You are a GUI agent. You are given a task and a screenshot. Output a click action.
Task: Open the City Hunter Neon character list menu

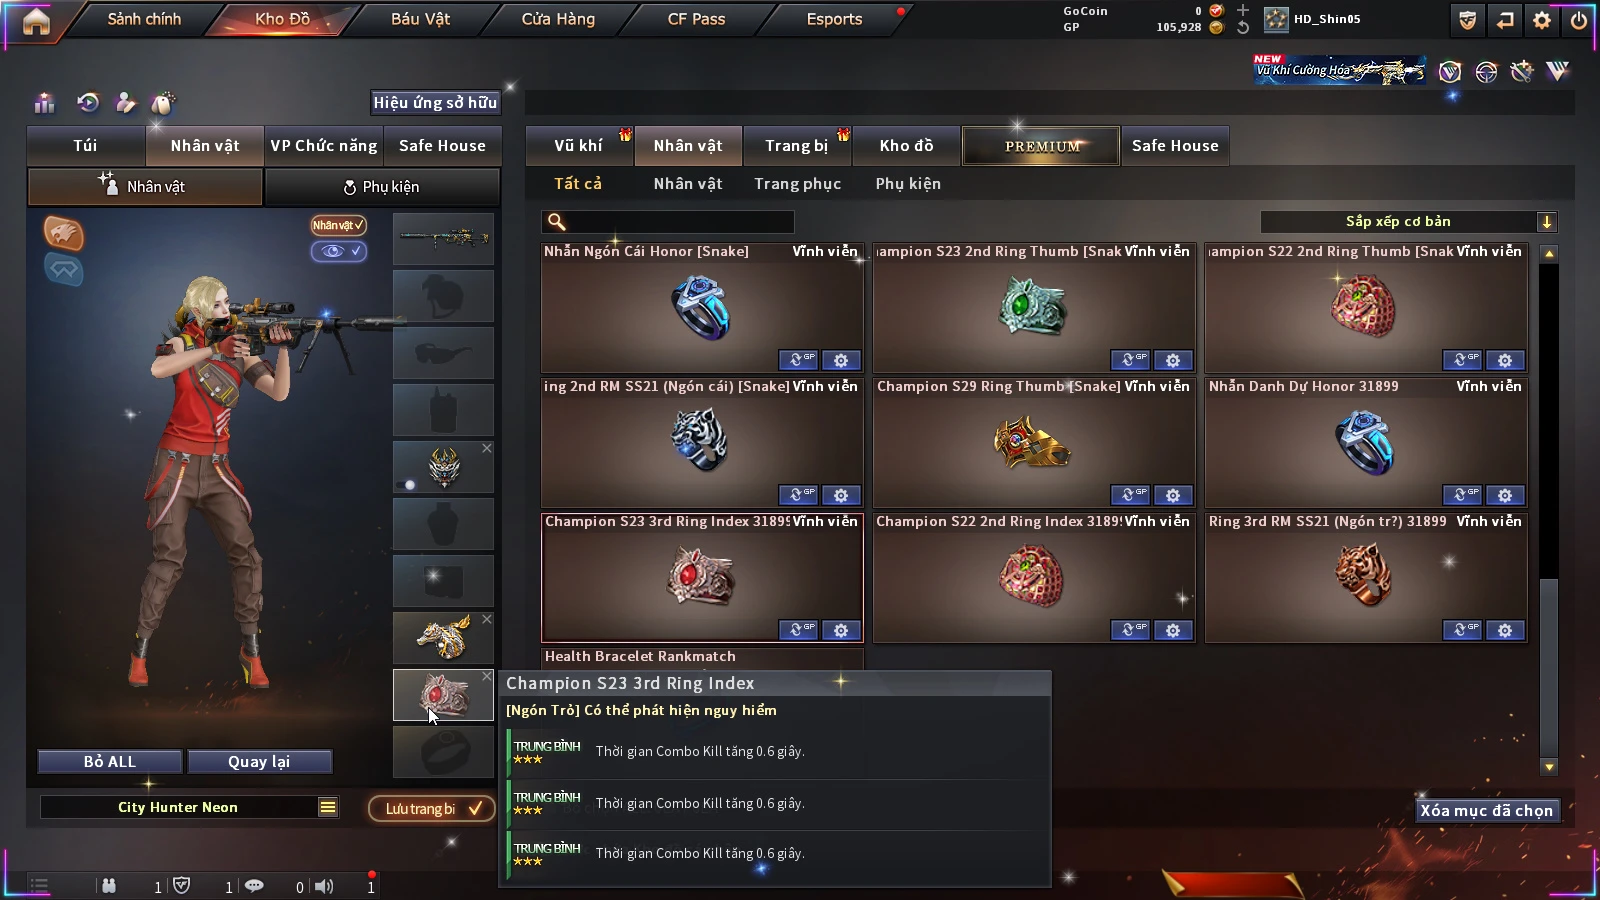click(x=328, y=807)
